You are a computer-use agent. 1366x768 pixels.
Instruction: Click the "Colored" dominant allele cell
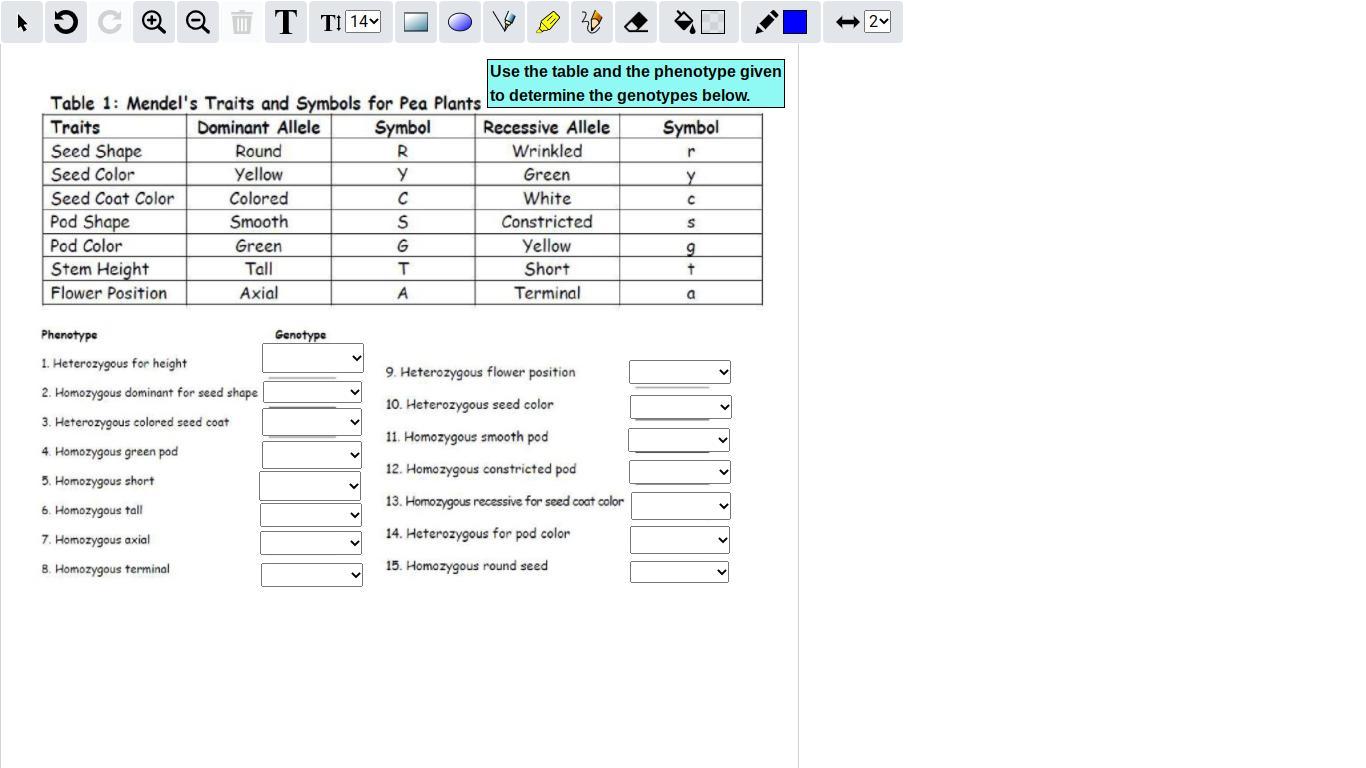click(258, 198)
